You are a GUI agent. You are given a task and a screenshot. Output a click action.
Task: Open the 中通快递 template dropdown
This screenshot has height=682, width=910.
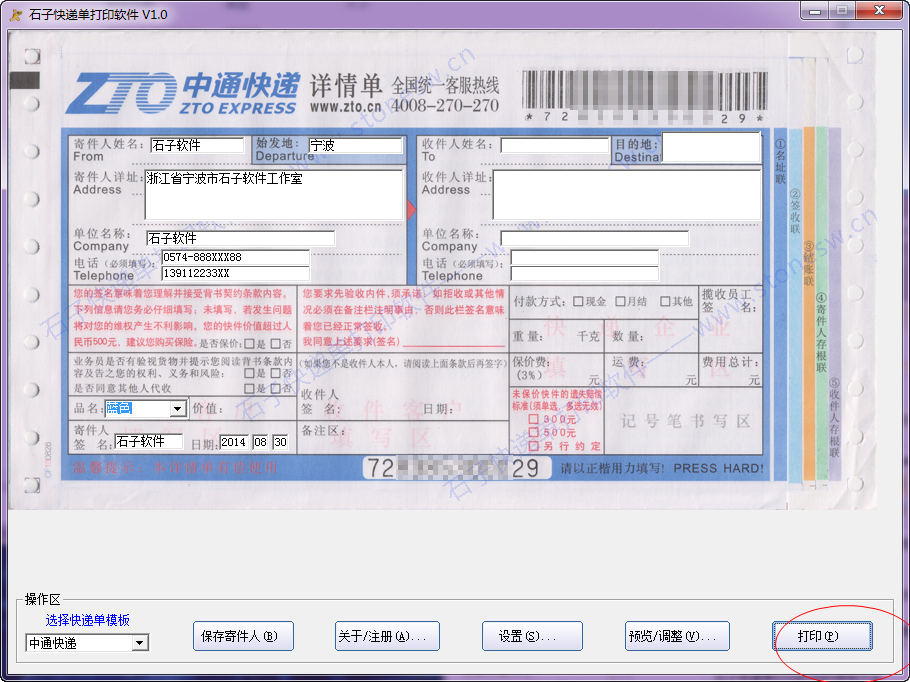coord(139,643)
